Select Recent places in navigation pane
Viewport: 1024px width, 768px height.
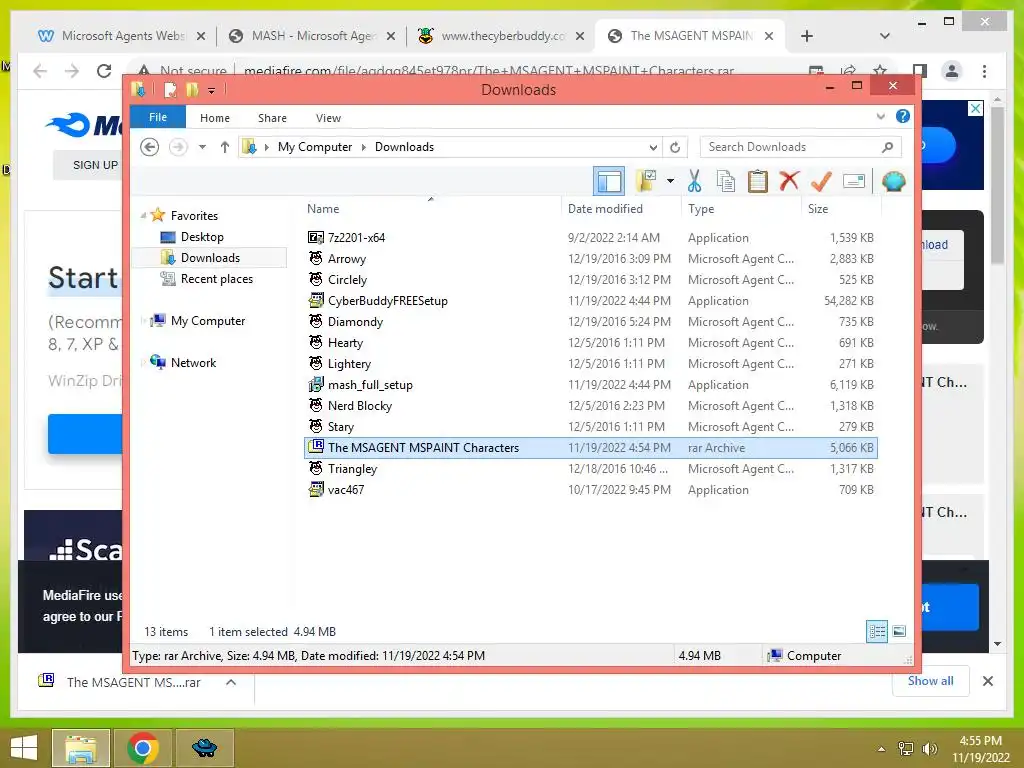(x=217, y=279)
